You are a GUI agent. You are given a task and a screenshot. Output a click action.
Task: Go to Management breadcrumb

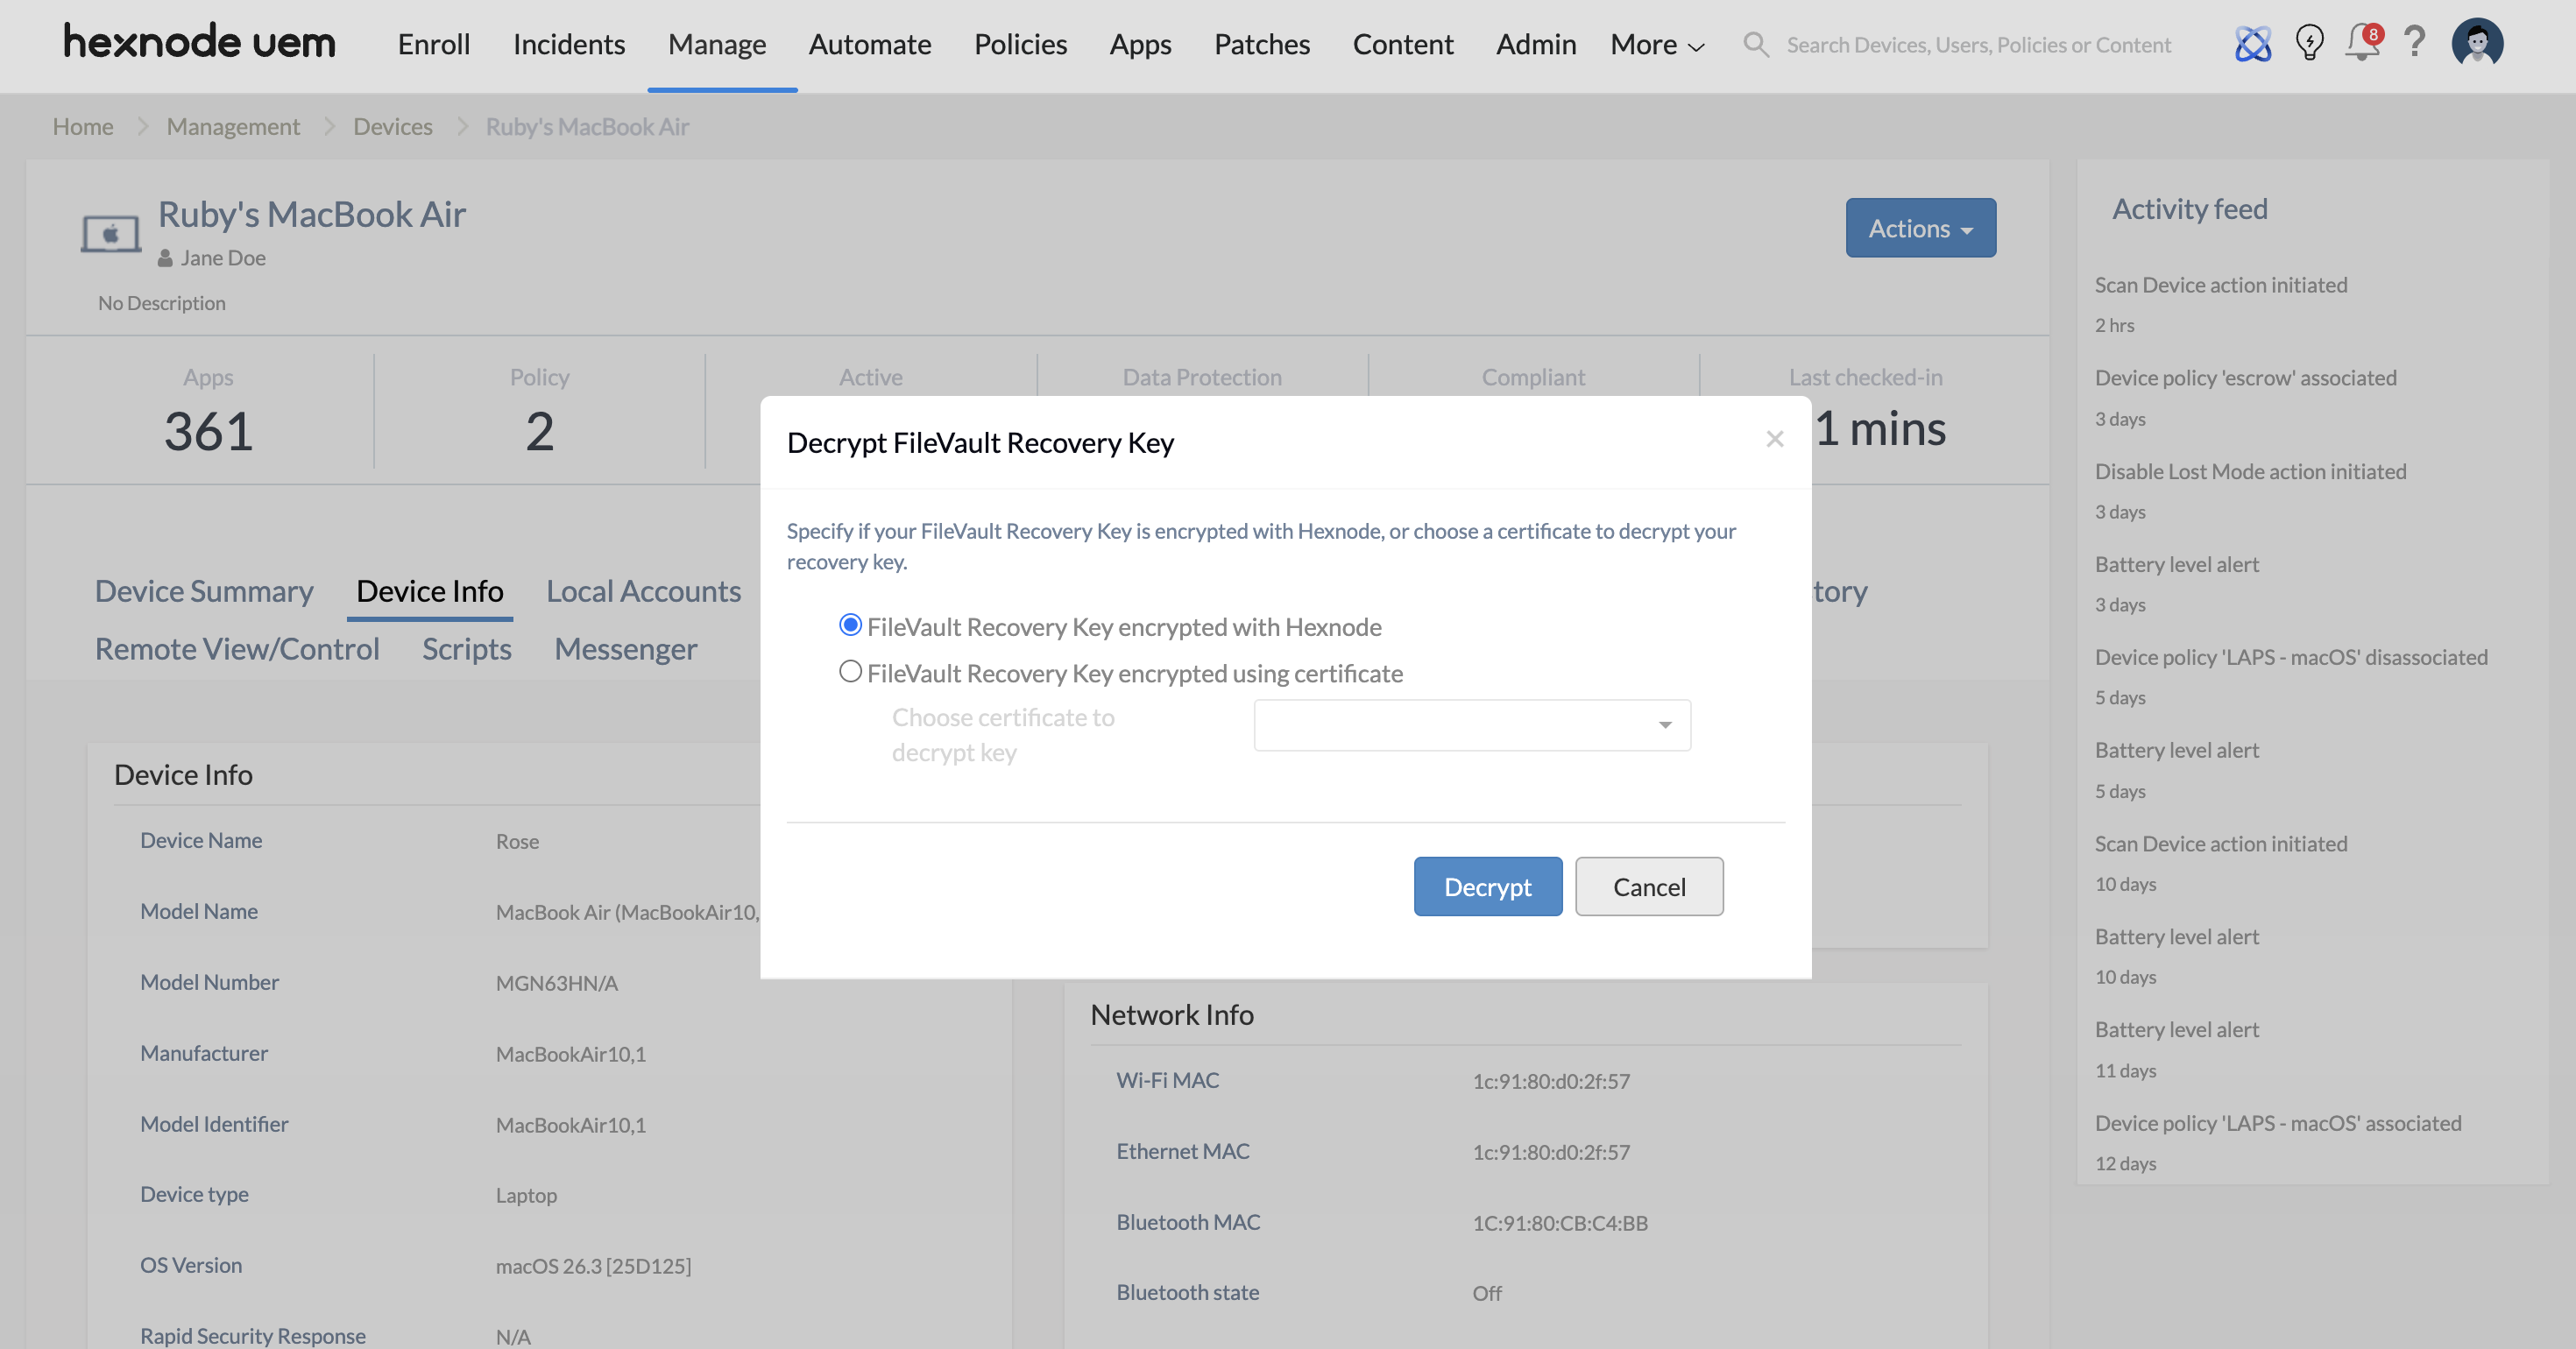click(233, 126)
